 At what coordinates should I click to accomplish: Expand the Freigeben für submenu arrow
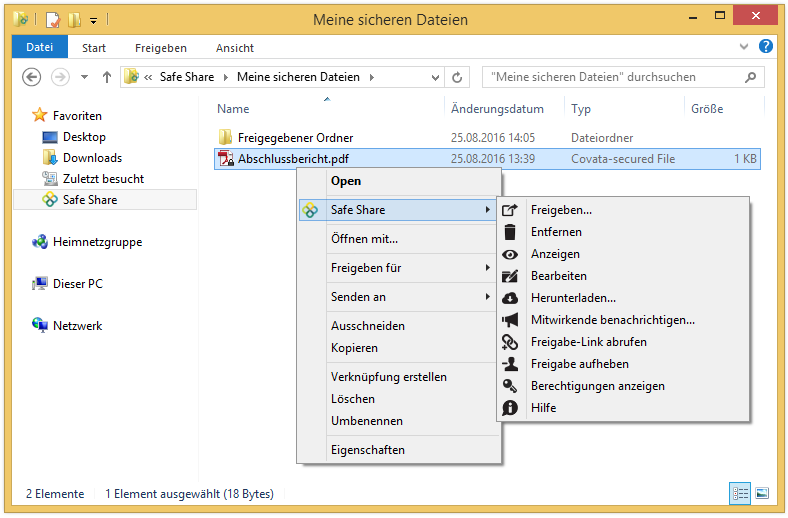[x=487, y=268]
